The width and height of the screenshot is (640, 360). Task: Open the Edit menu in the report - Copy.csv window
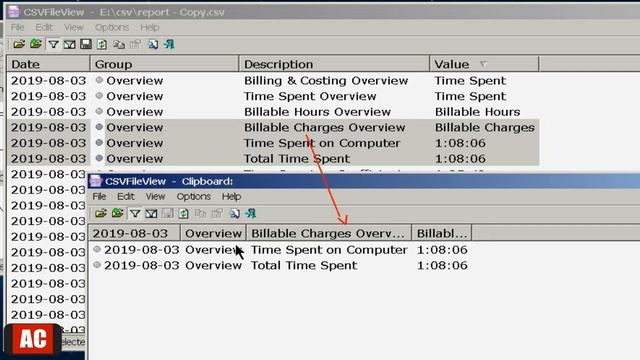click(44, 27)
